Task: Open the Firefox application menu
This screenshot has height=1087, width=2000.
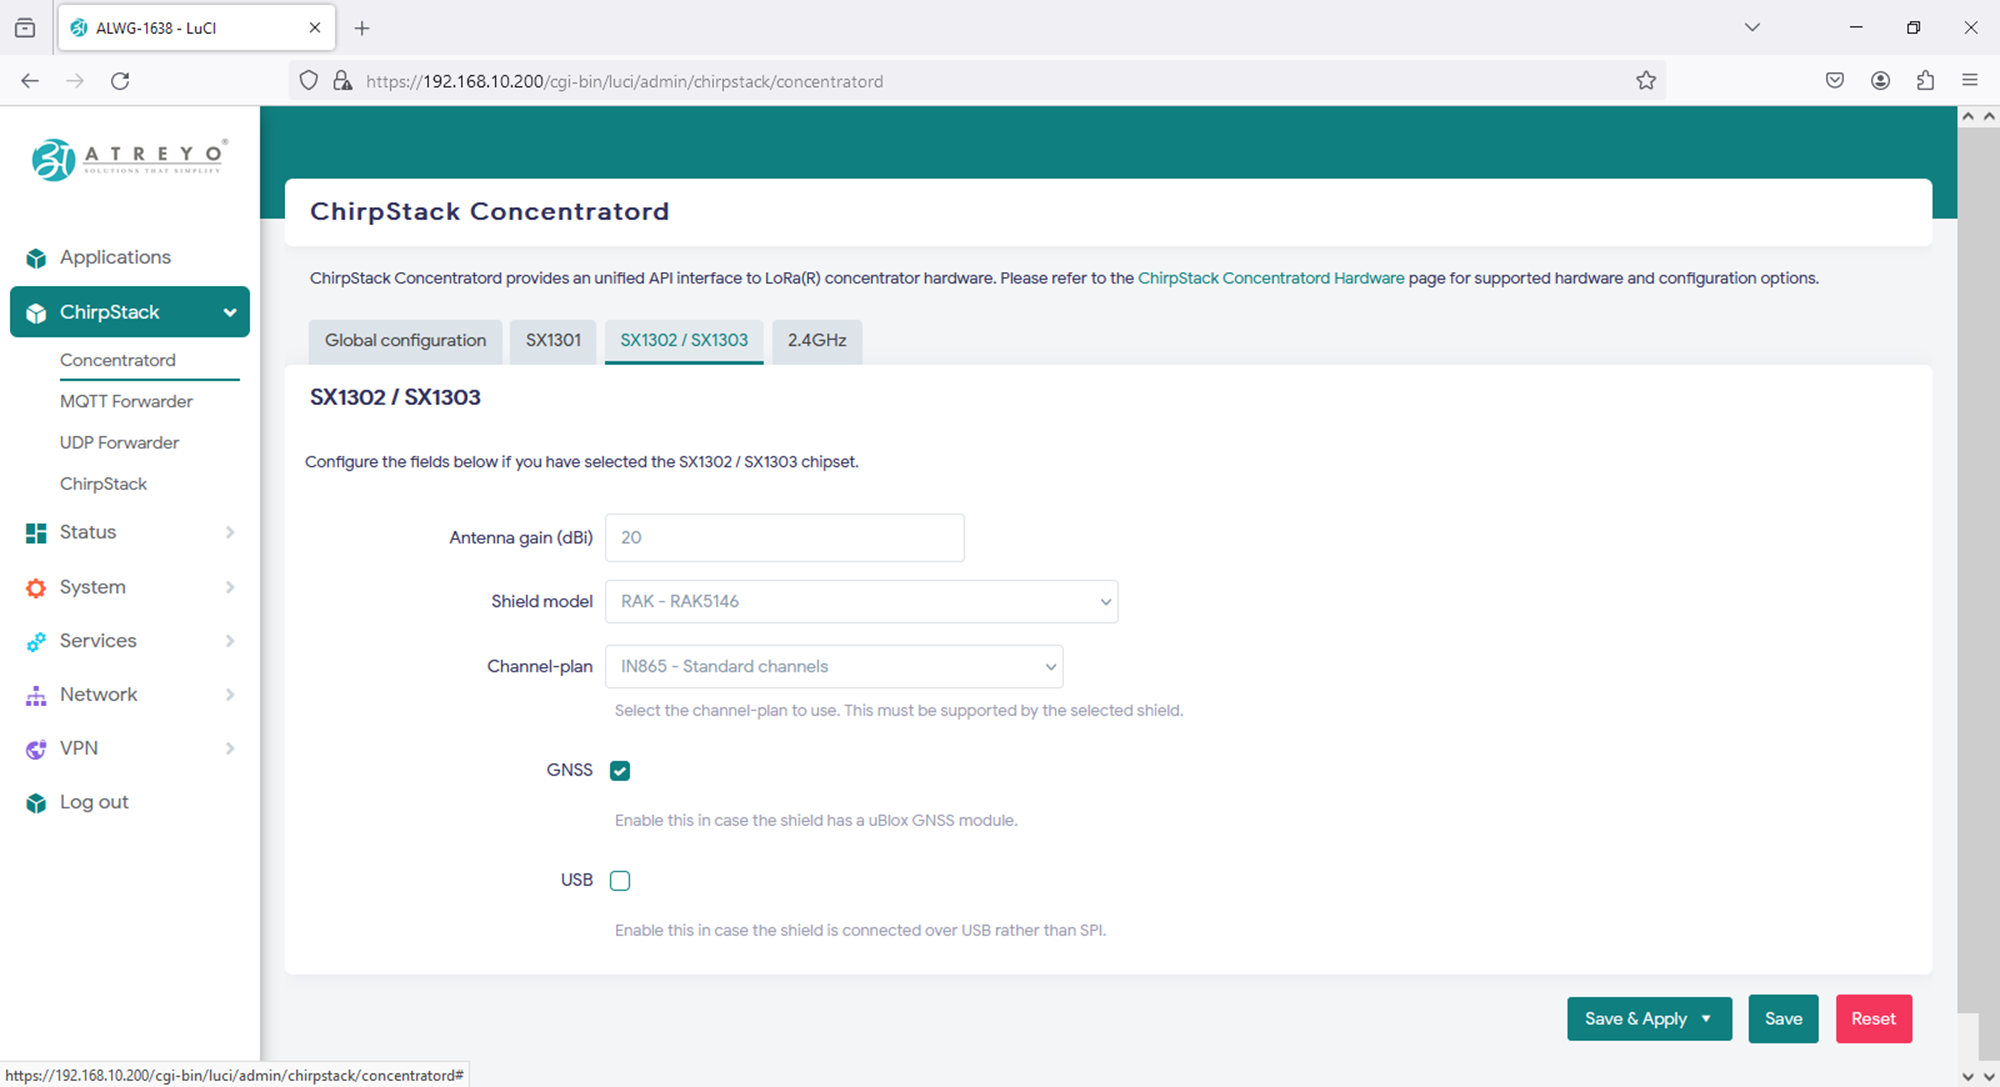Action: pyautogui.click(x=1970, y=81)
